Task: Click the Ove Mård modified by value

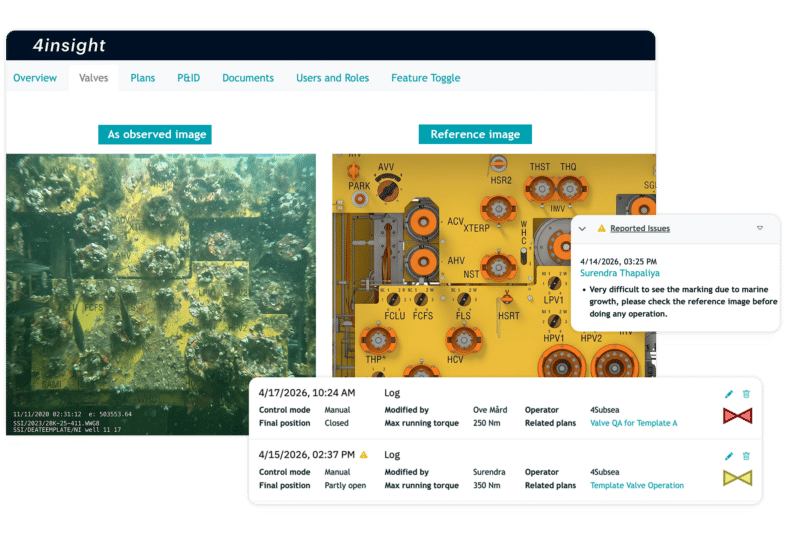Action: [x=490, y=410]
